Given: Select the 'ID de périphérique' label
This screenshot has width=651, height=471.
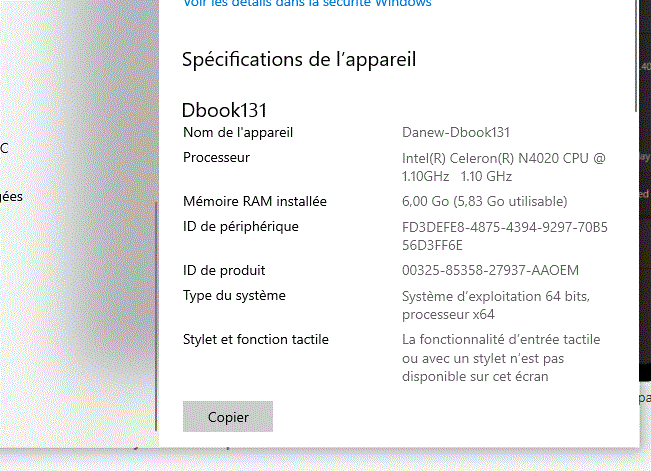Looking at the screenshot, I should (x=241, y=226).
